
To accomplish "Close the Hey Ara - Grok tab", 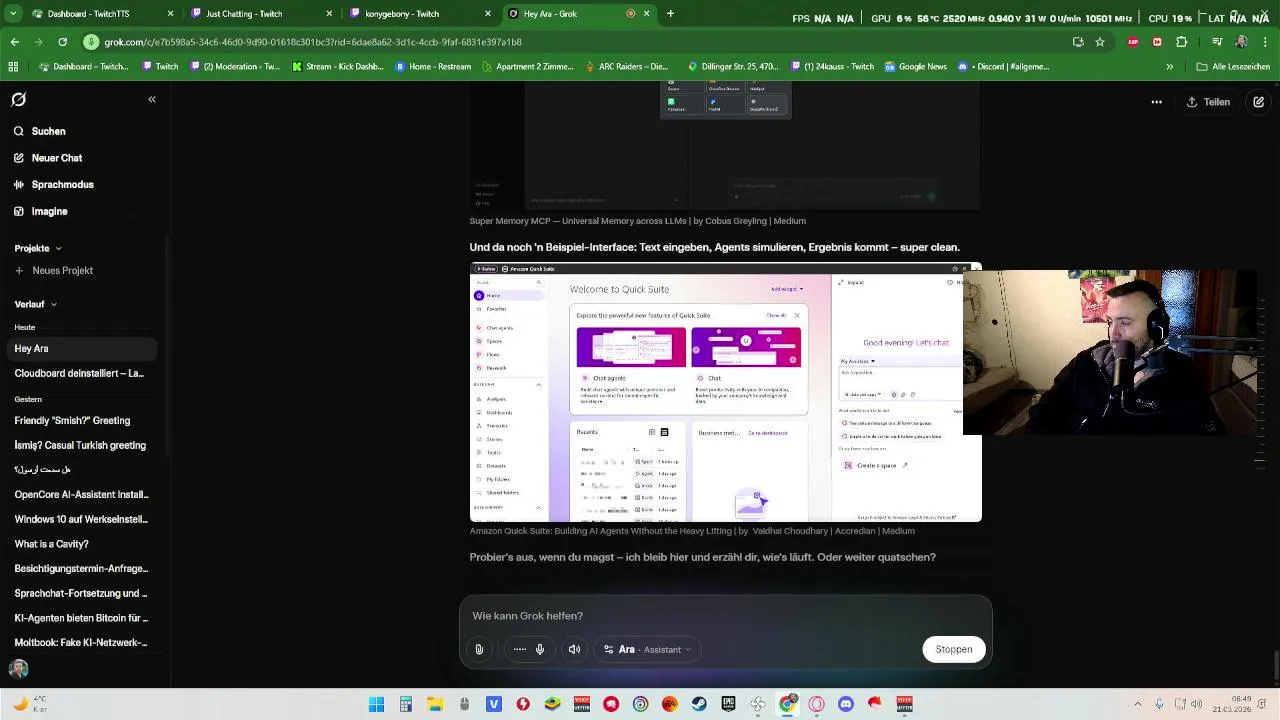I will point(646,14).
